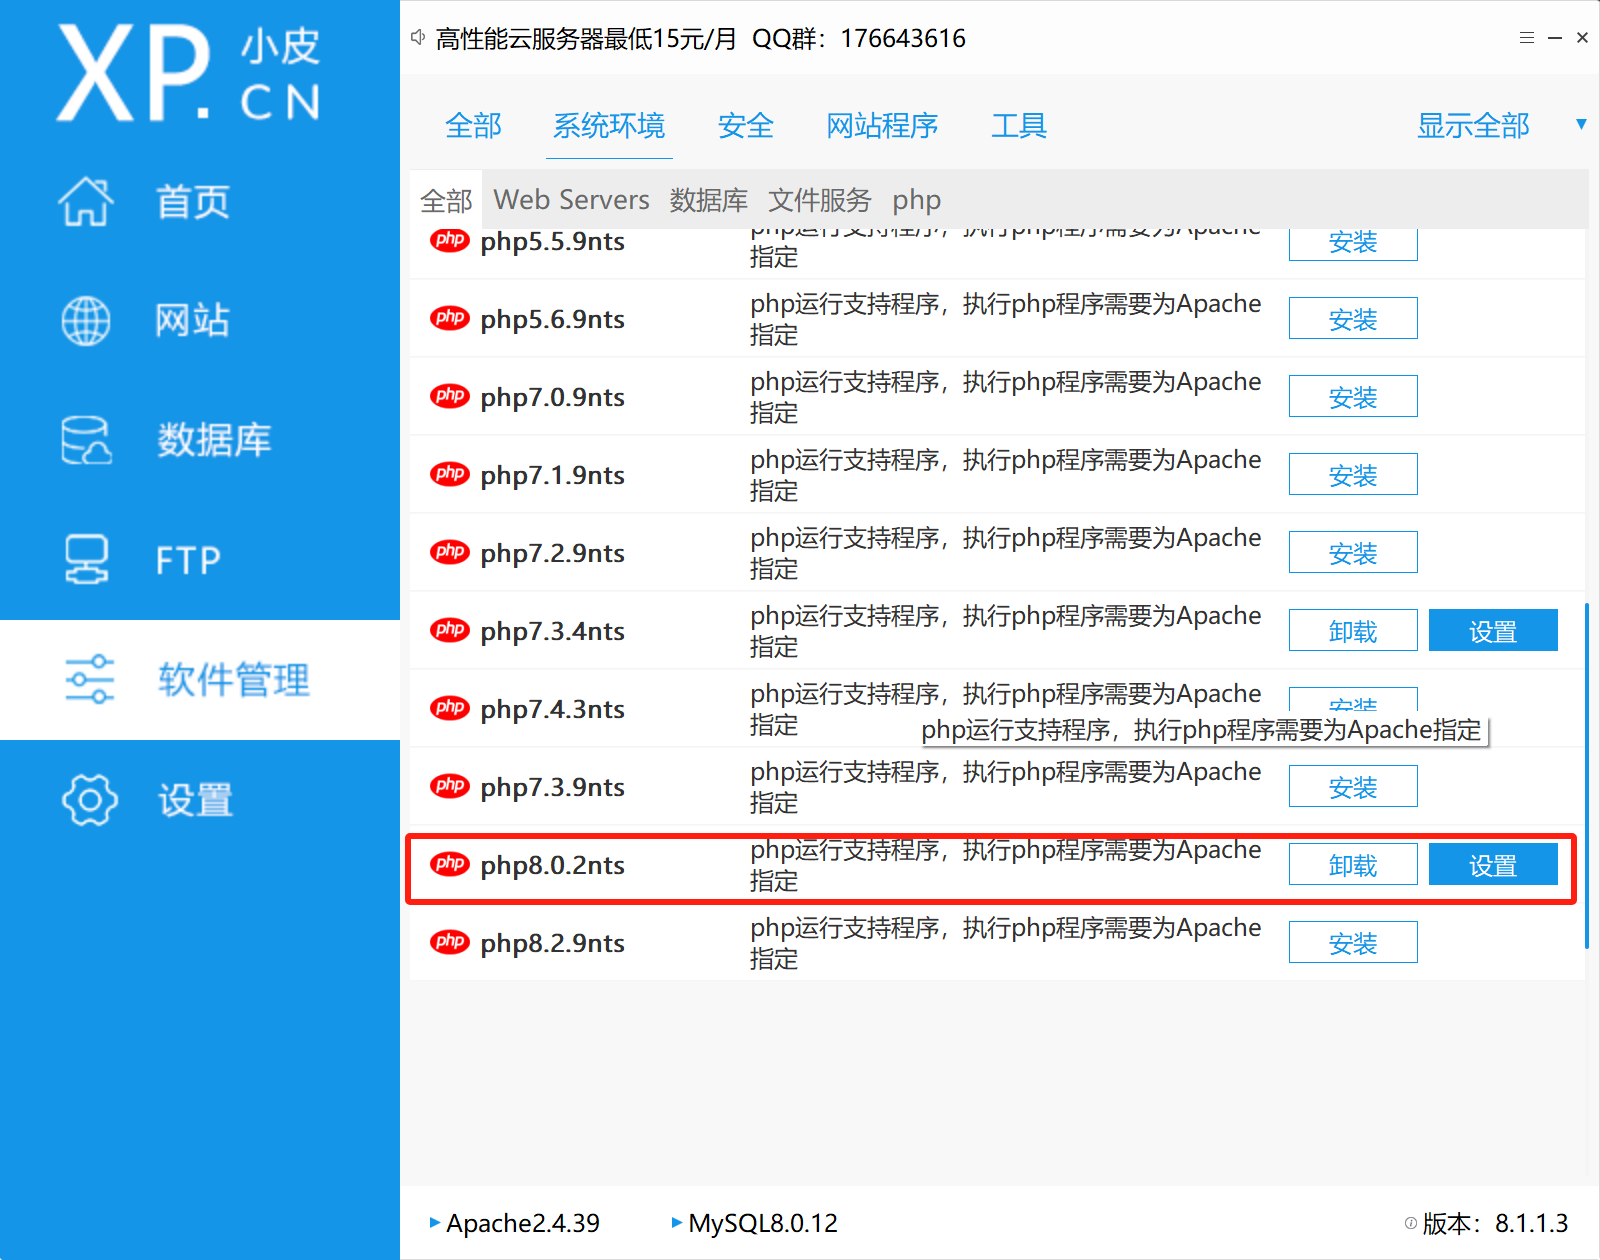1600x1260 pixels.
Task: Click the php icon beside php7.0.9nts
Action: click(x=449, y=396)
